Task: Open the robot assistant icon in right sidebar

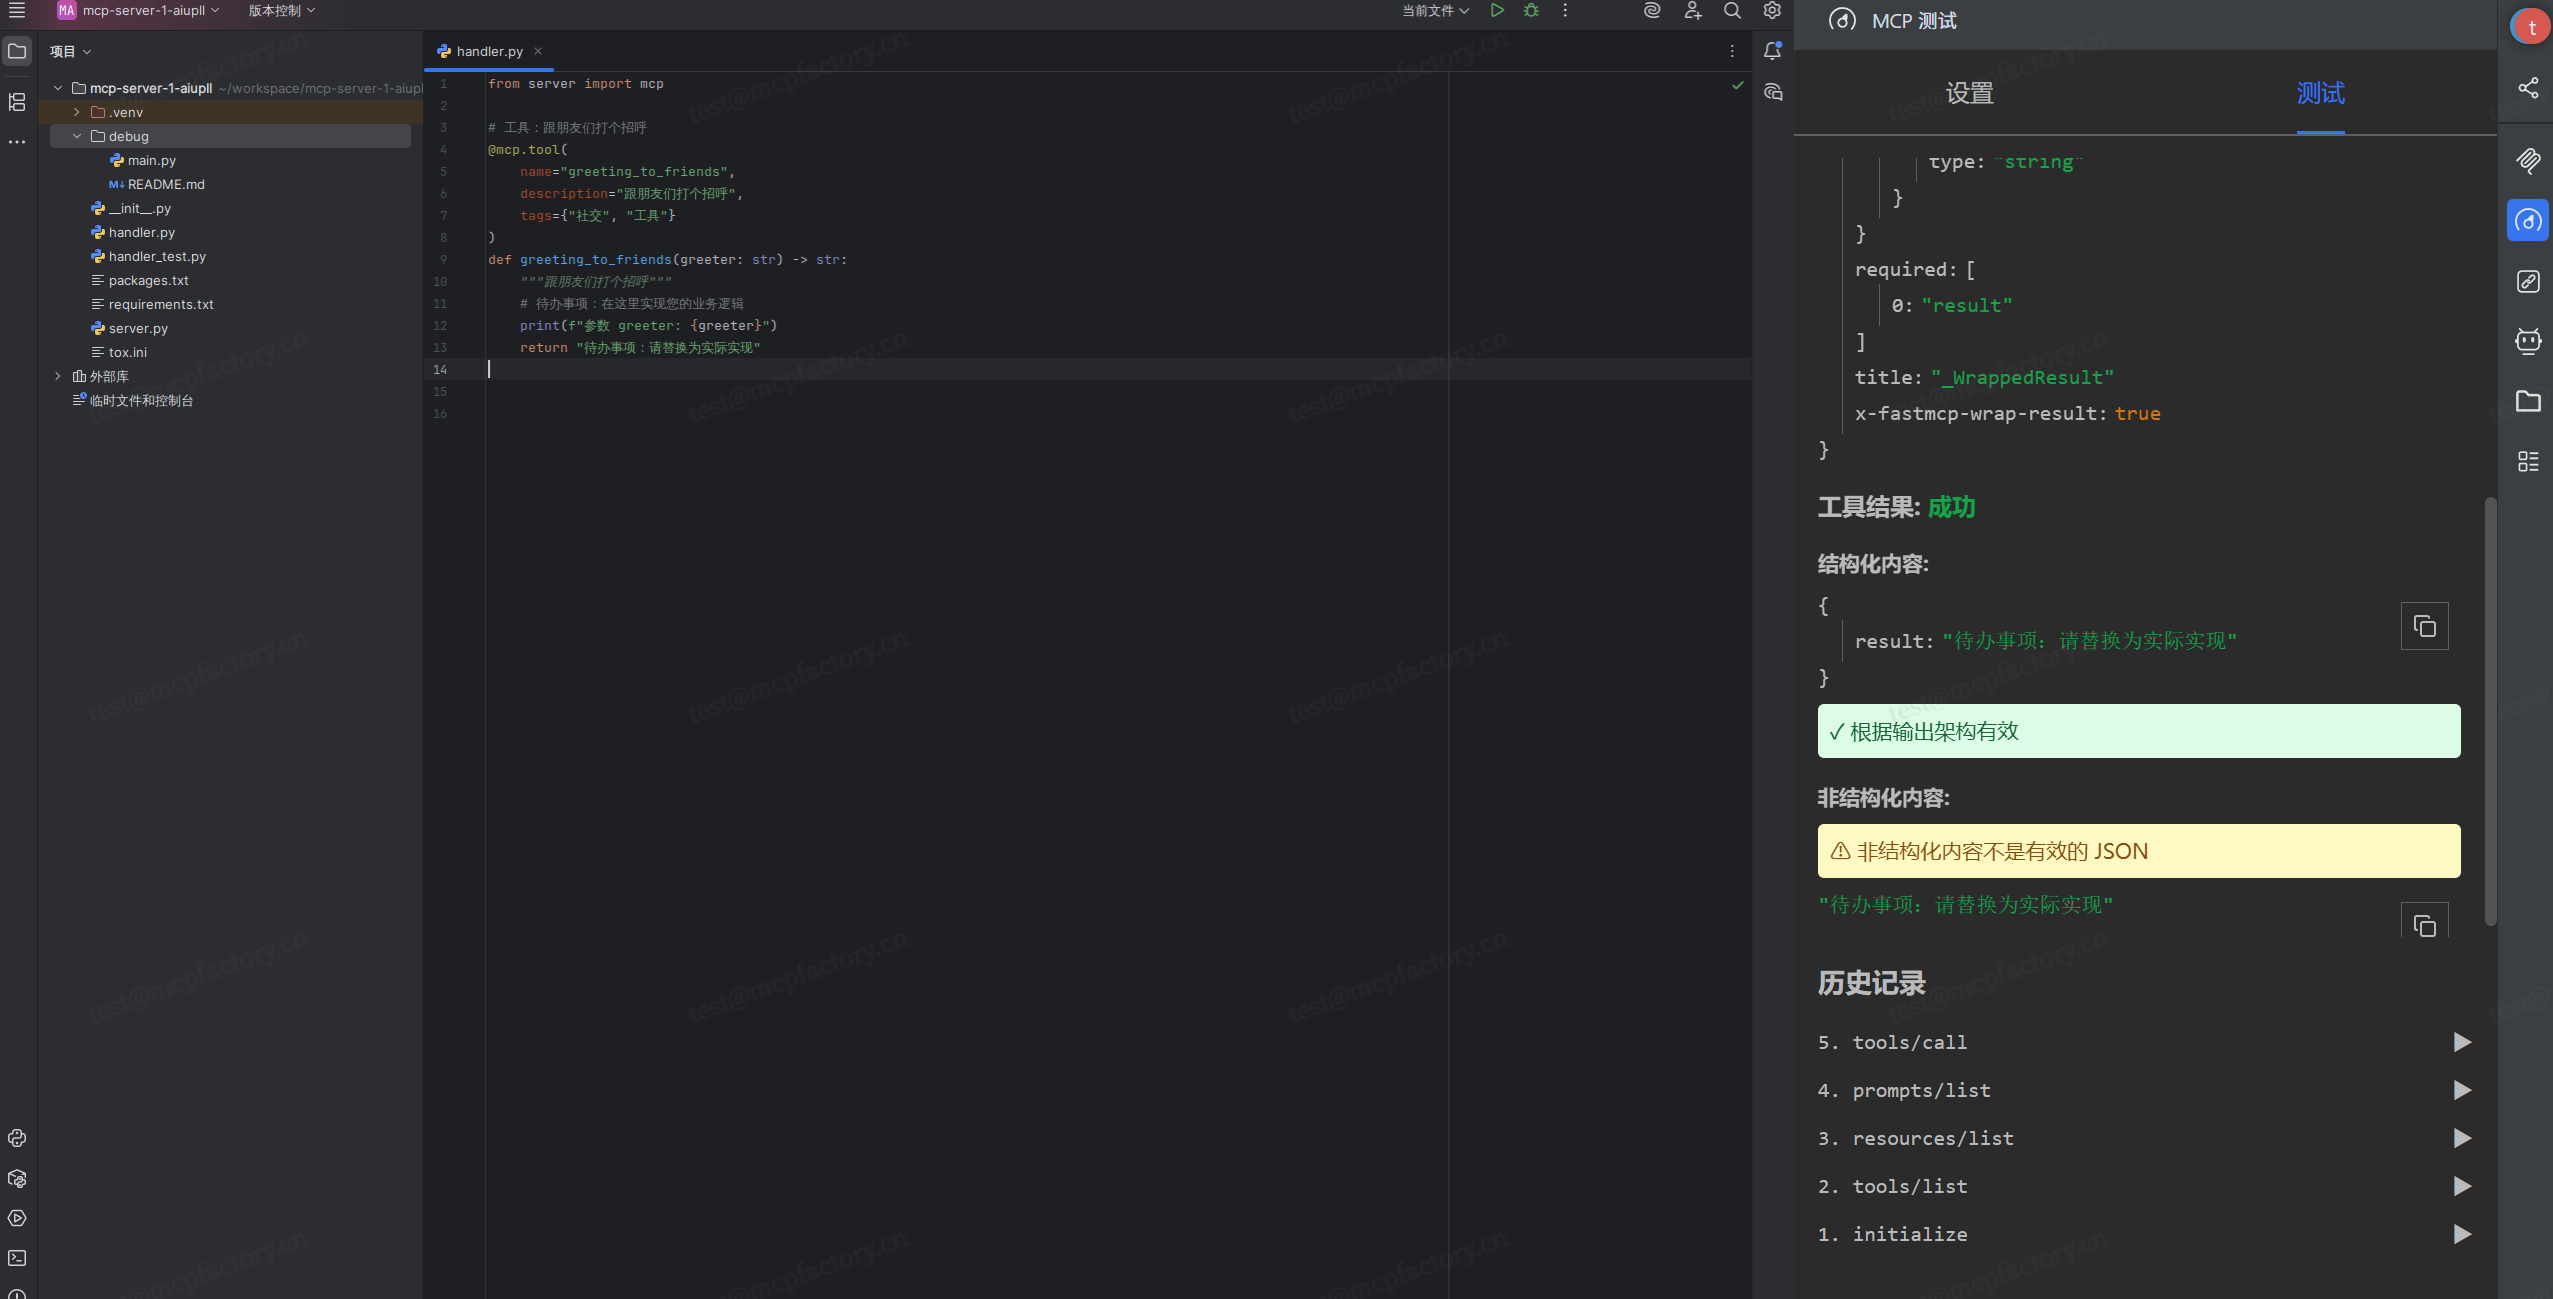Action: [2528, 341]
